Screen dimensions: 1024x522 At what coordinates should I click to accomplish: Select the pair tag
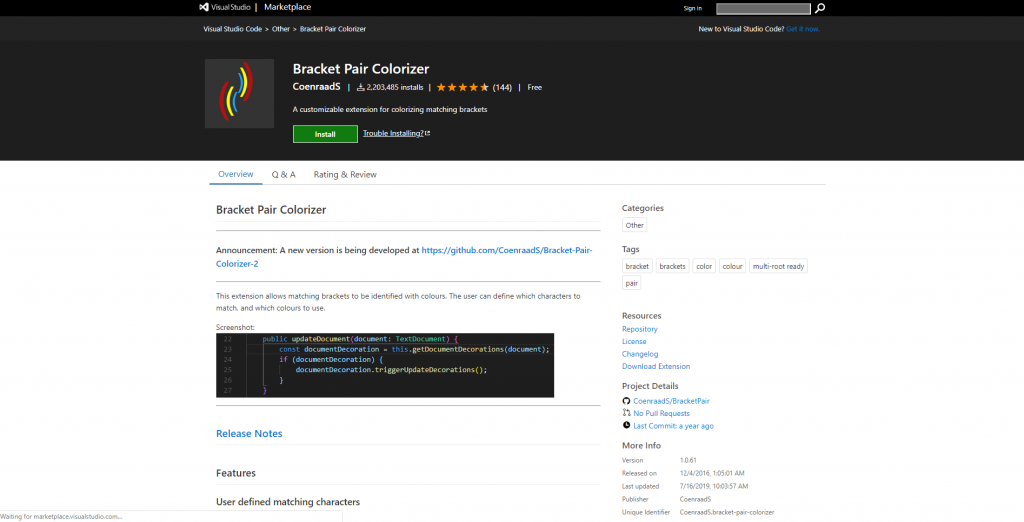632,284
